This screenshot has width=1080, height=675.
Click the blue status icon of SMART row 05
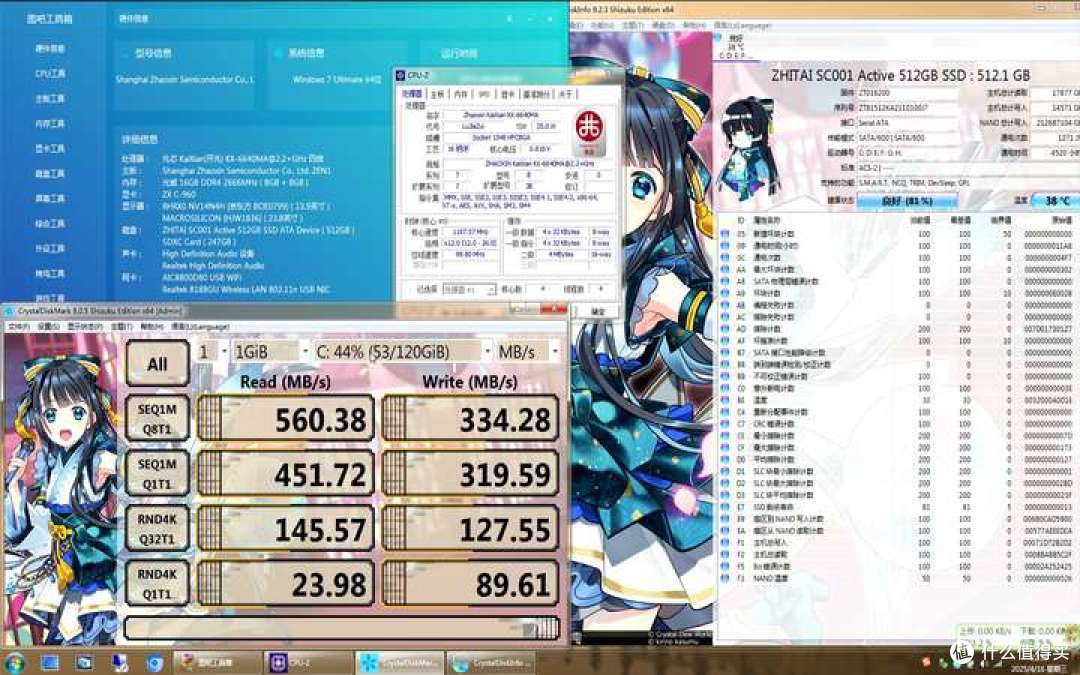(x=725, y=234)
